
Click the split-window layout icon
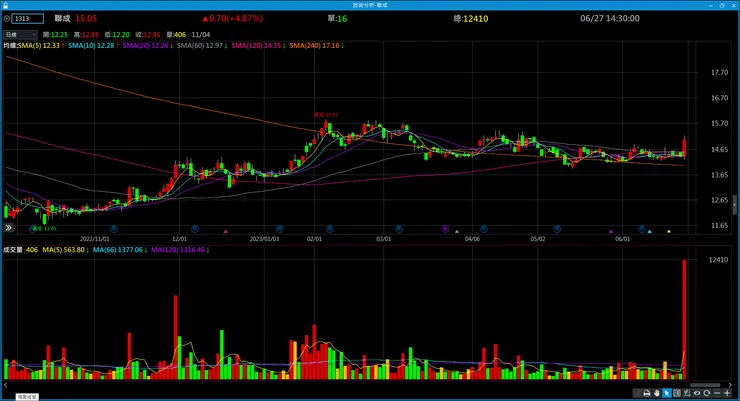click(677, 393)
